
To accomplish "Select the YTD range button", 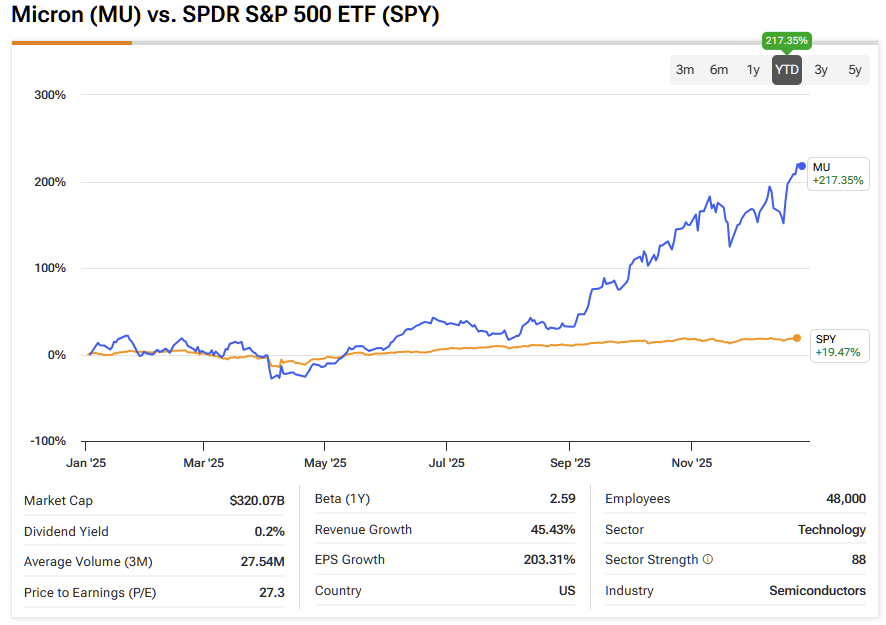I will pyautogui.click(x=787, y=70).
